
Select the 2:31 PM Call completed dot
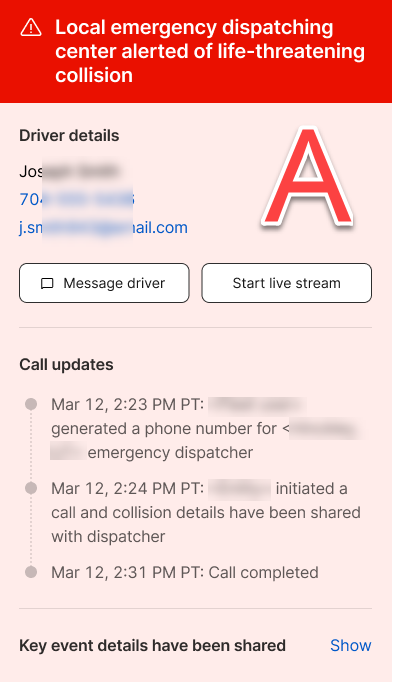point(31,572)
